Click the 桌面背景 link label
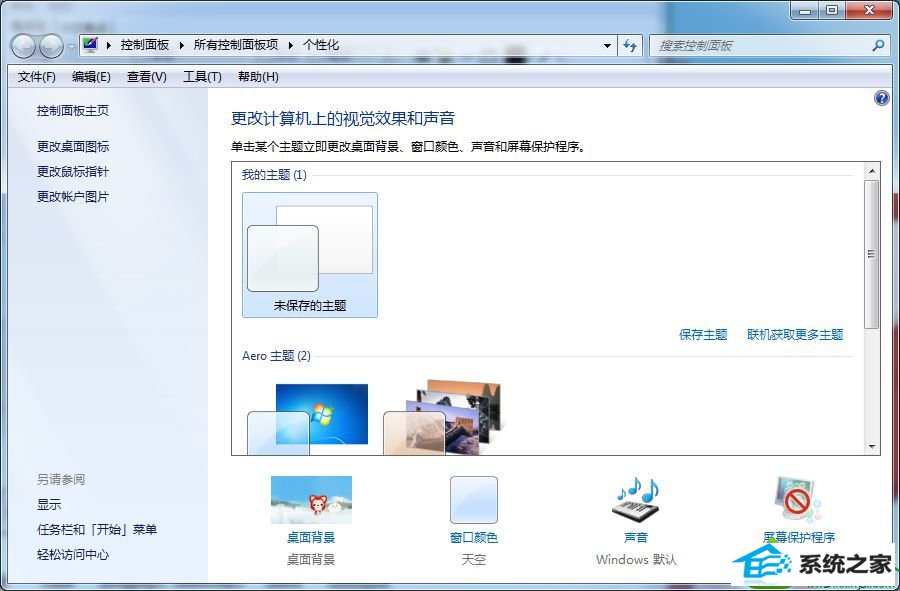This screenshot has width=900, height=591. (311, 538)
